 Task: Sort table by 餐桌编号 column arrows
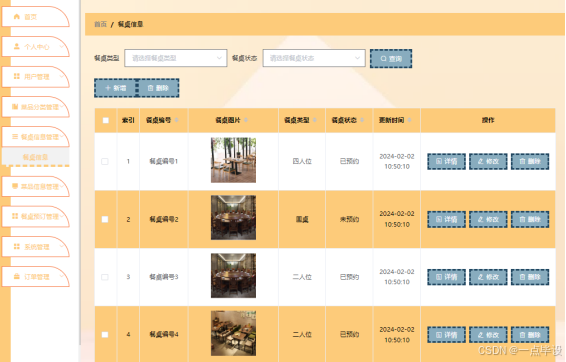pyautogui.click(x=177, y=120)
